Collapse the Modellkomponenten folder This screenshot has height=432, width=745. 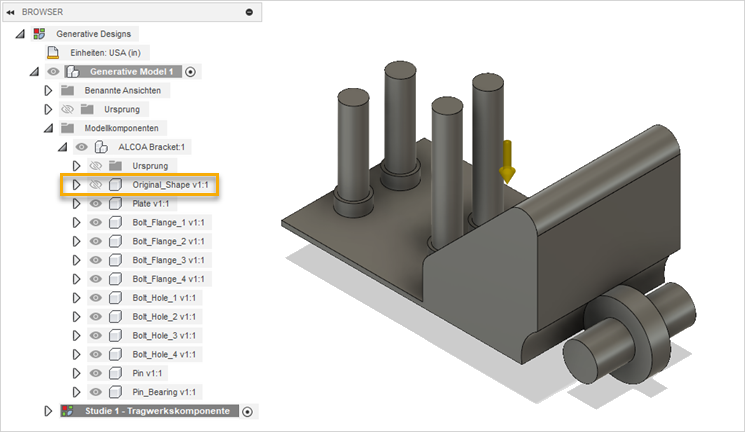[48, 128]
